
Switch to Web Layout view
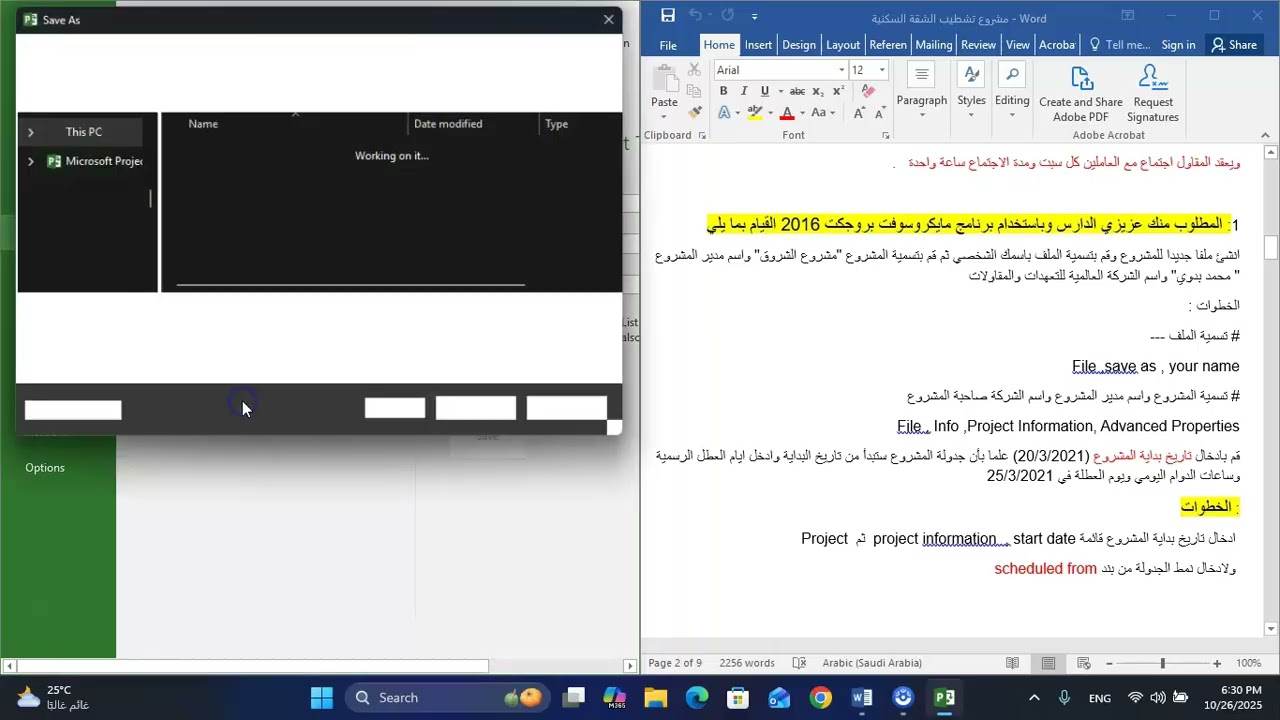tap(1084, 663)
